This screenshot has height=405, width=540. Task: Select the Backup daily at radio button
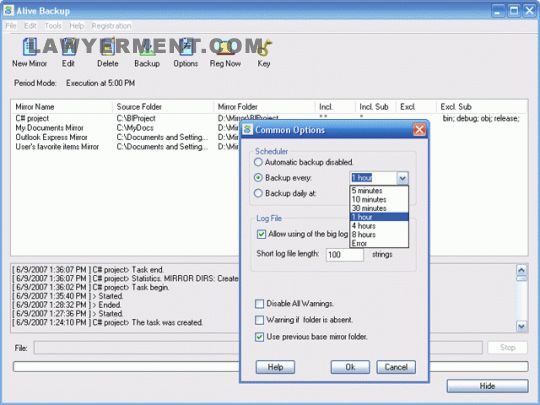(x=258, y=193)
